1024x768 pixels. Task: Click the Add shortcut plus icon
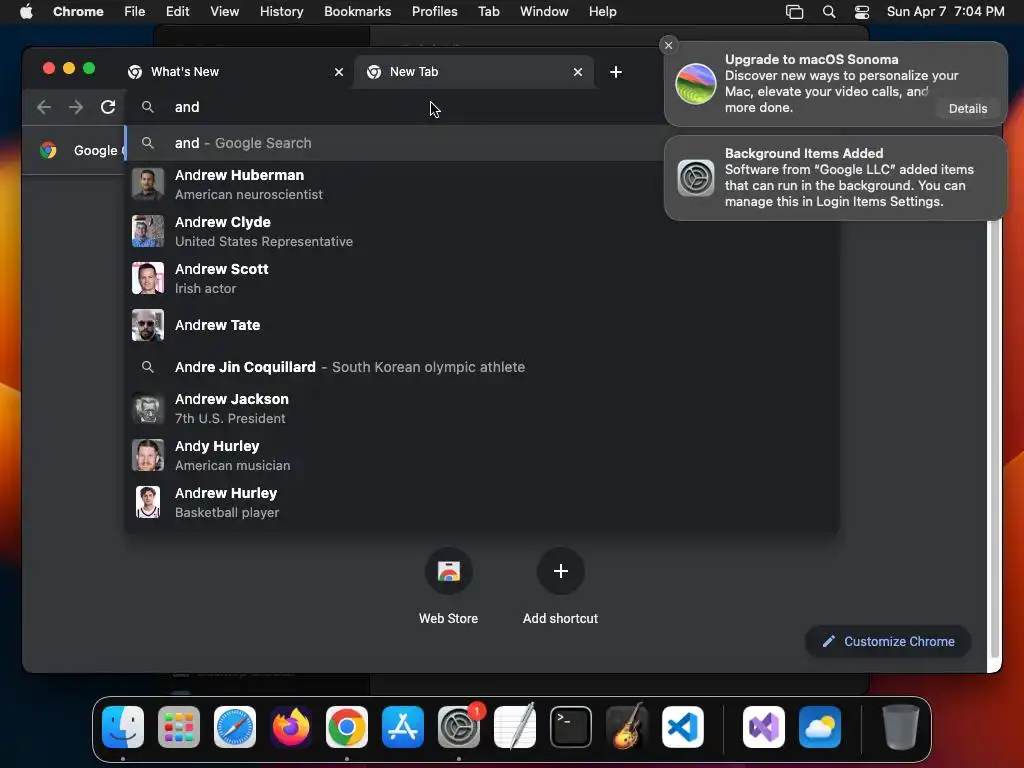click(x=560, y=571)
